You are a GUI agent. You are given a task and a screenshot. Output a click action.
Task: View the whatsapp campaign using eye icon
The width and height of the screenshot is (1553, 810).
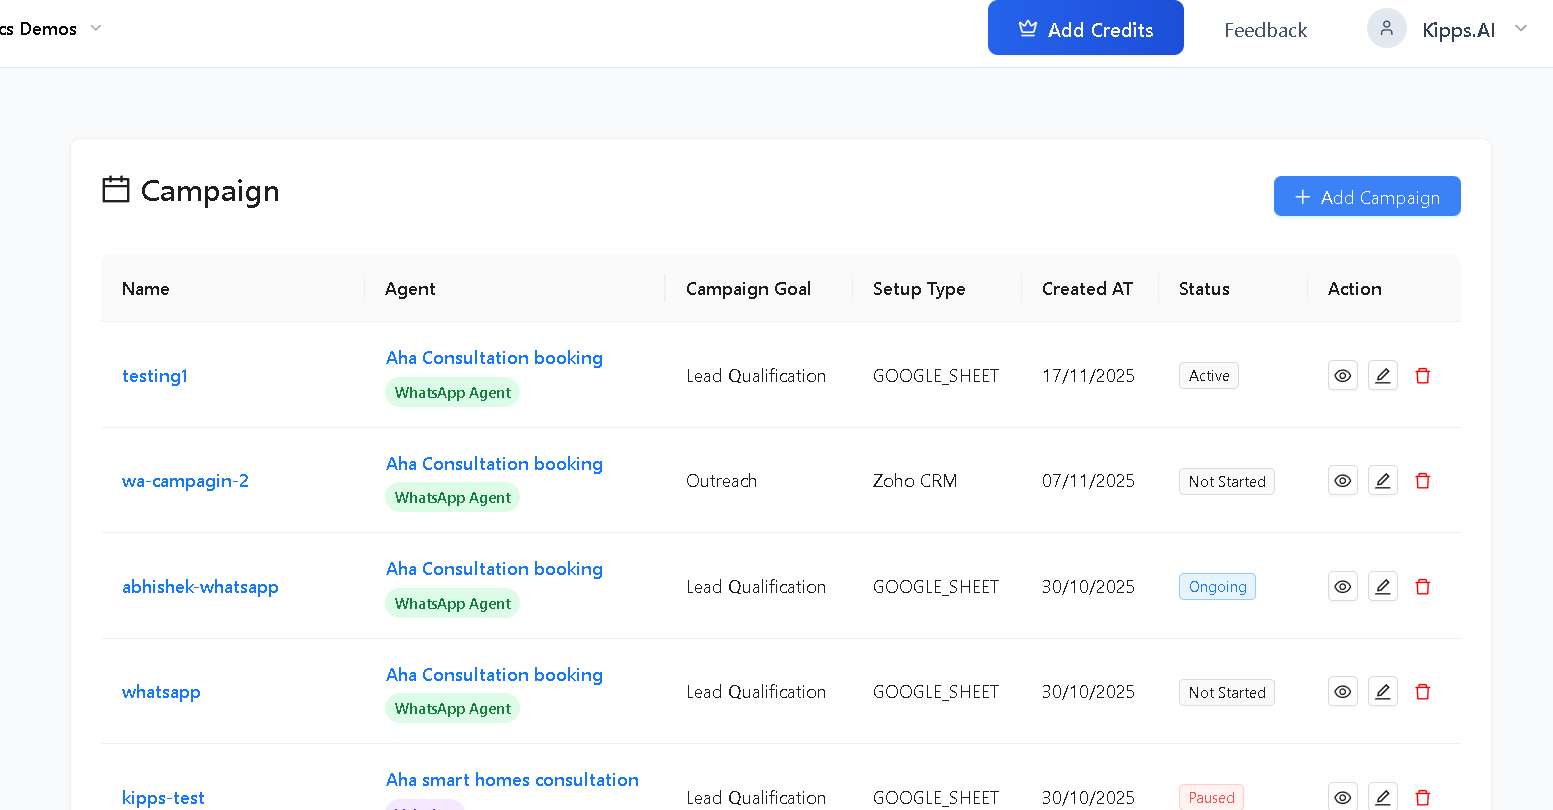coord(1343,692)
